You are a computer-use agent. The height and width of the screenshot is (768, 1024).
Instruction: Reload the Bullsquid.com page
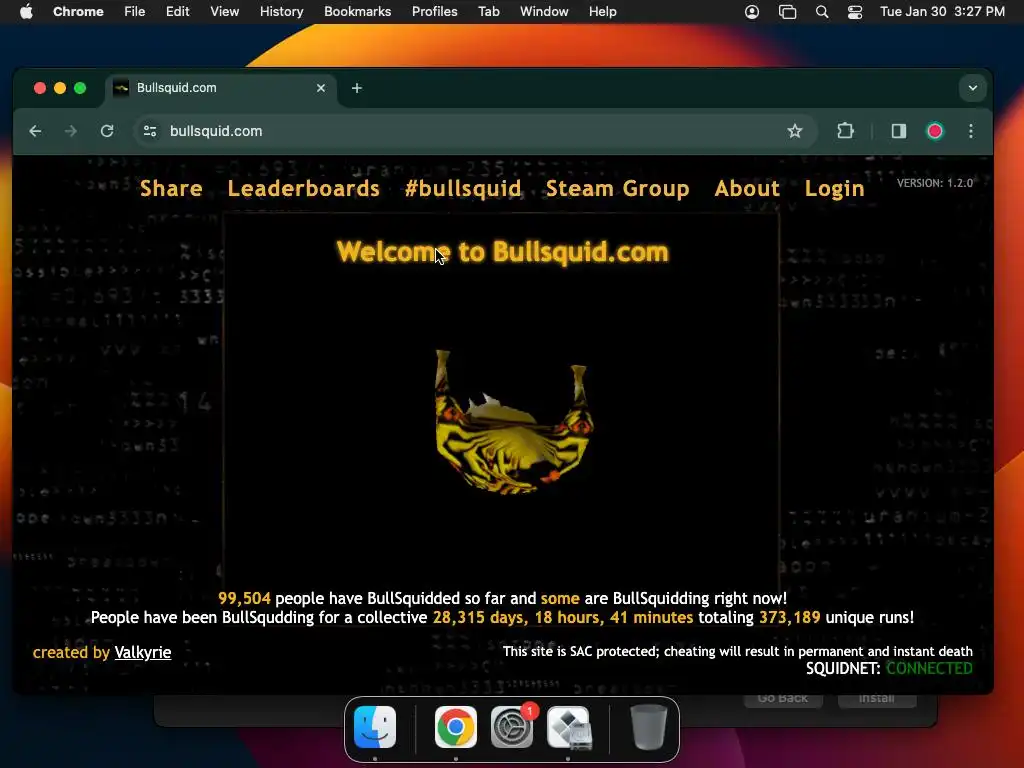107,131
